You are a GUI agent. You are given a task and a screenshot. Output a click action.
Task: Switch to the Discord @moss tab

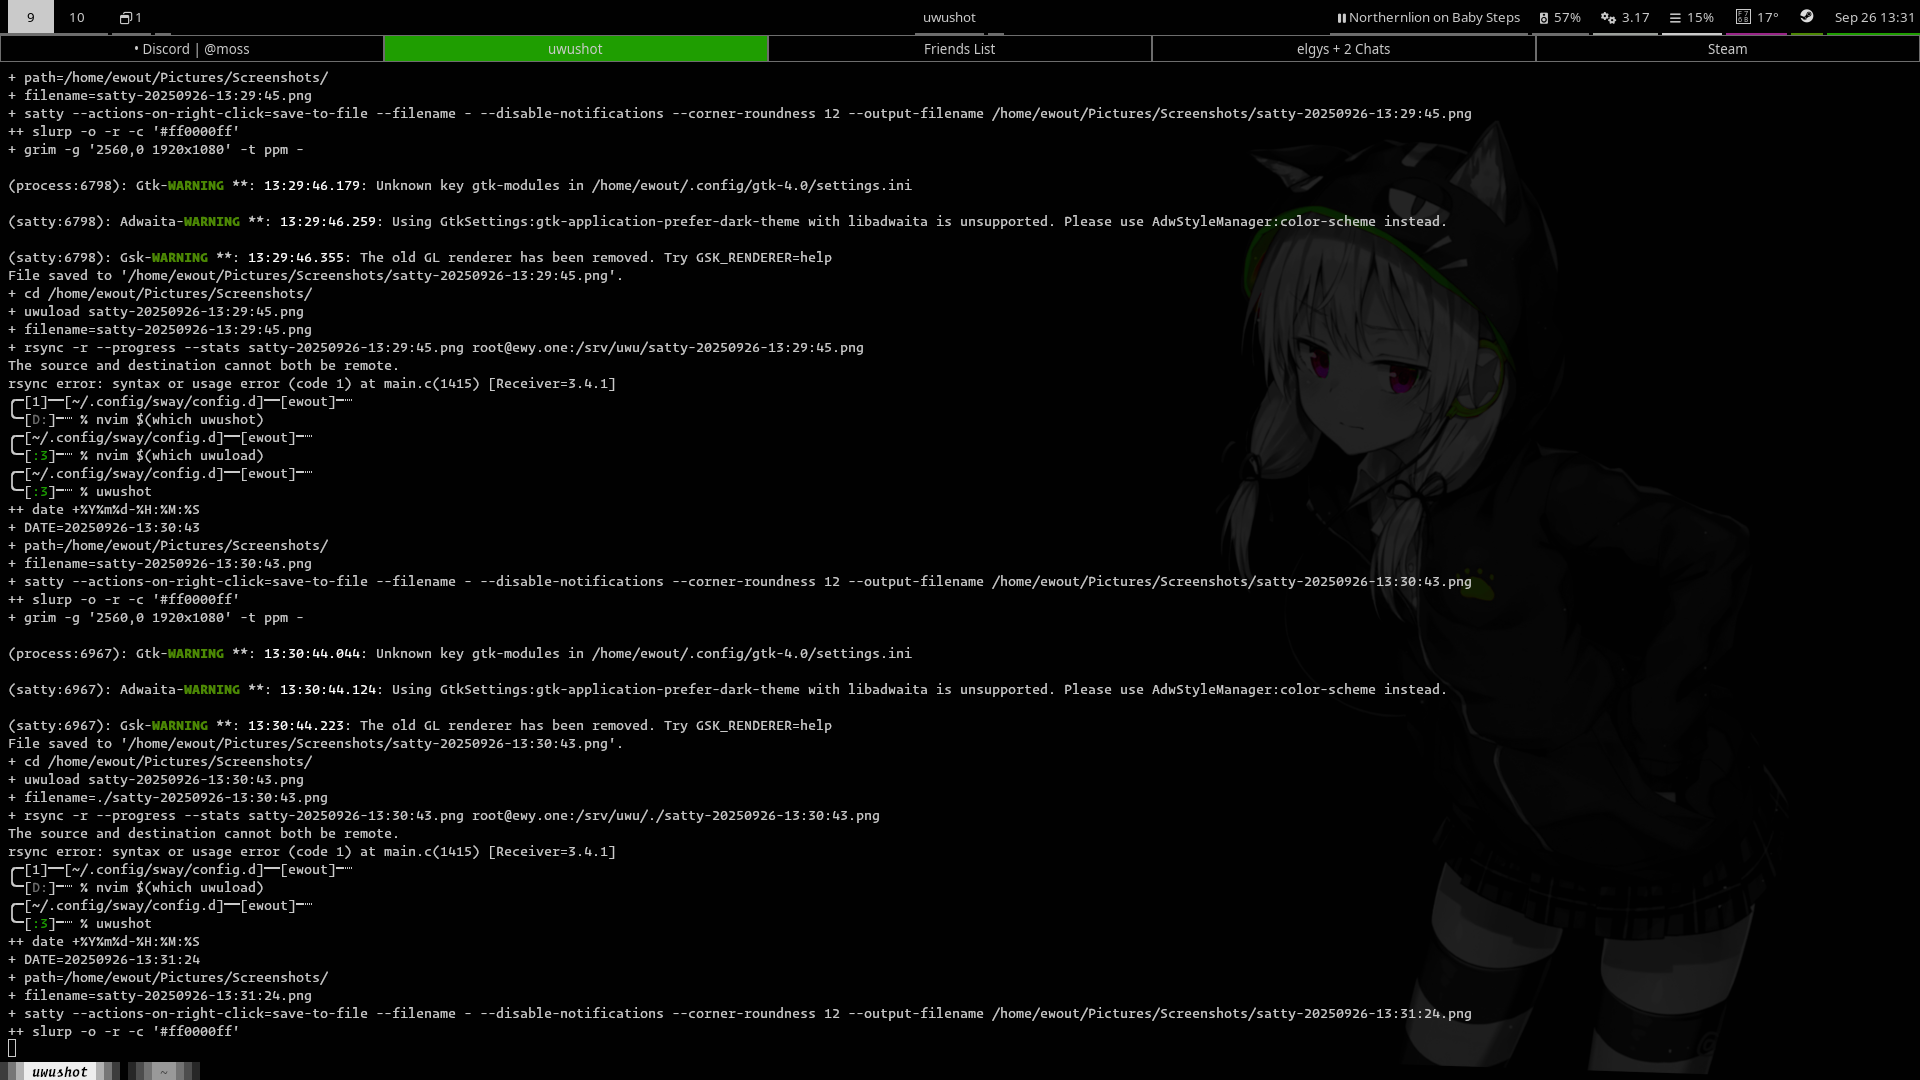(192, 49)
